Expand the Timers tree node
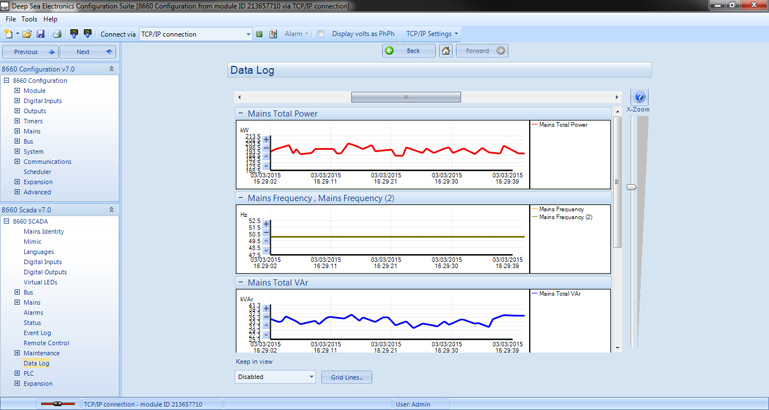The image size is (769, 410). 17,121
